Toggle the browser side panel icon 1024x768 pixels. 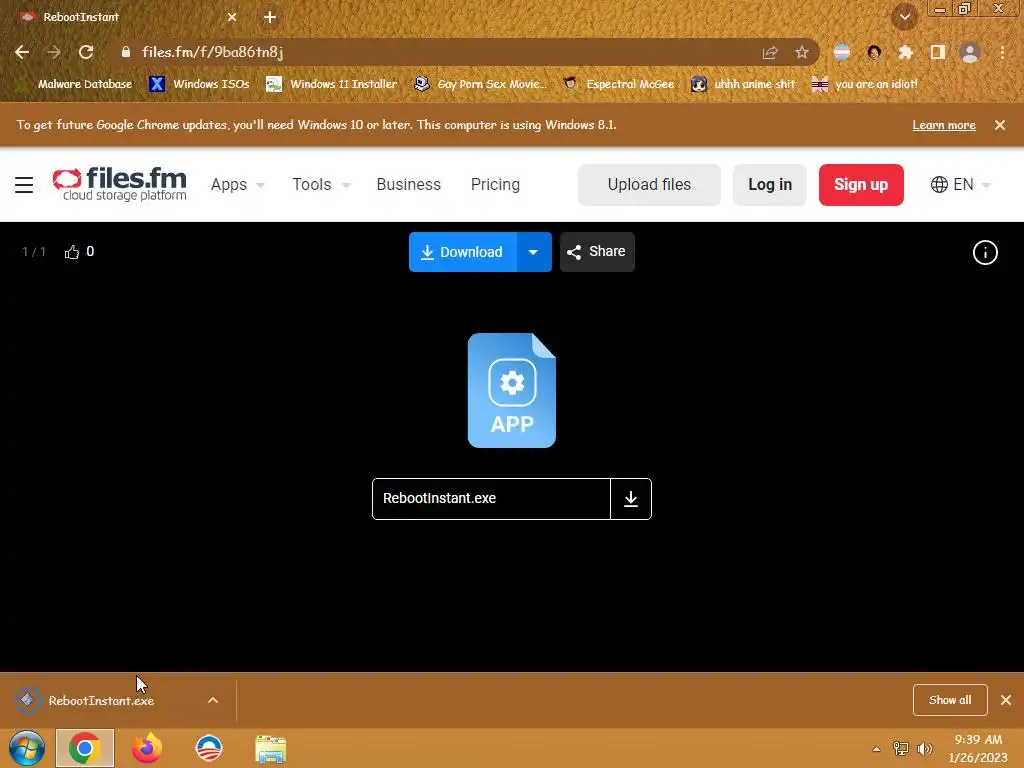click(x=938, y=52)
